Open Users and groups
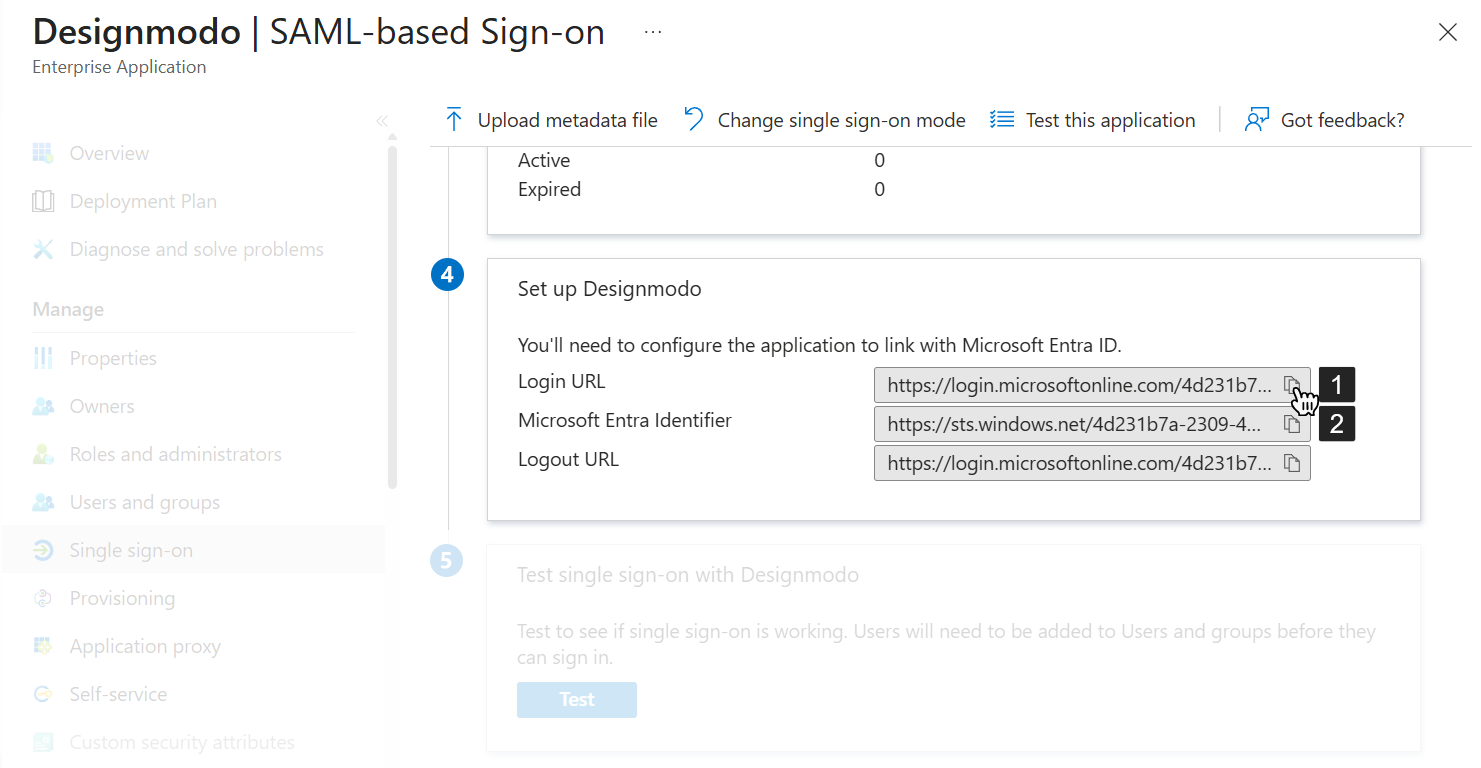This screenshot has width=1481, height=768. [145, 502]
